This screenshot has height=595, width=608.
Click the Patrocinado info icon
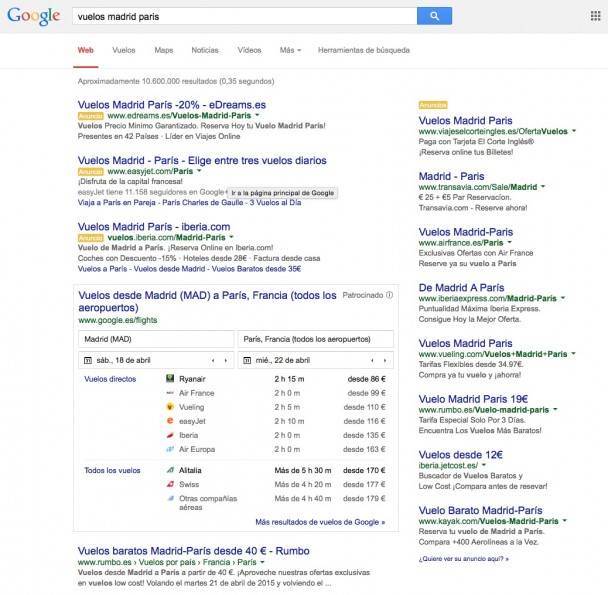tap(390, 295)
